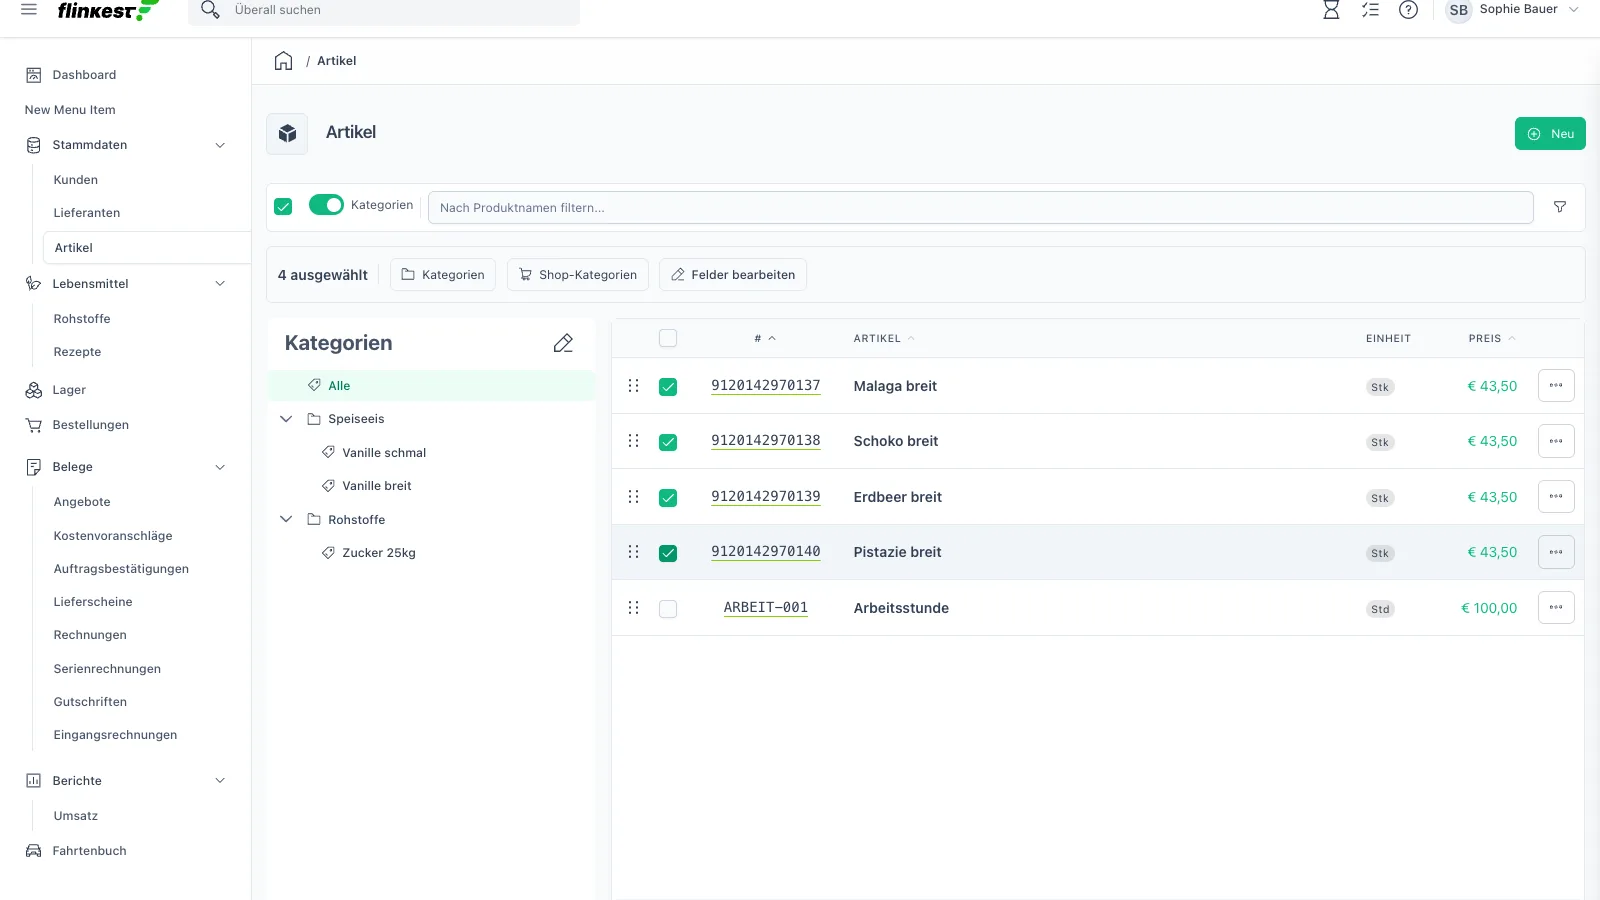Image resolution: width=1600 pixels, height=900 pixels.
Task: Open more options for Malaga breit
Action: tap(1556, 386)
